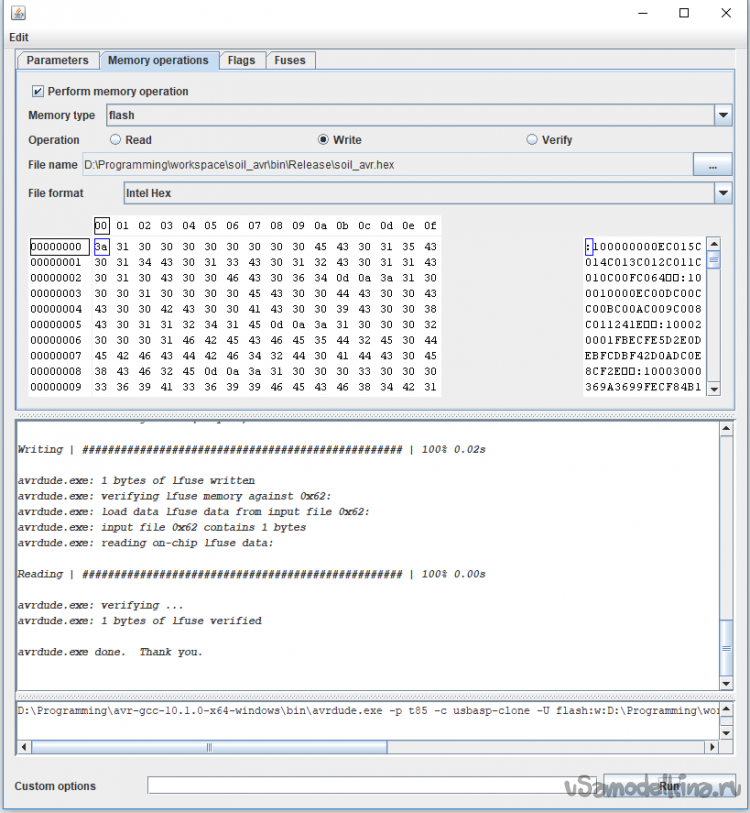
Task: Open the Parameters tab
Action: pos(58,60)
